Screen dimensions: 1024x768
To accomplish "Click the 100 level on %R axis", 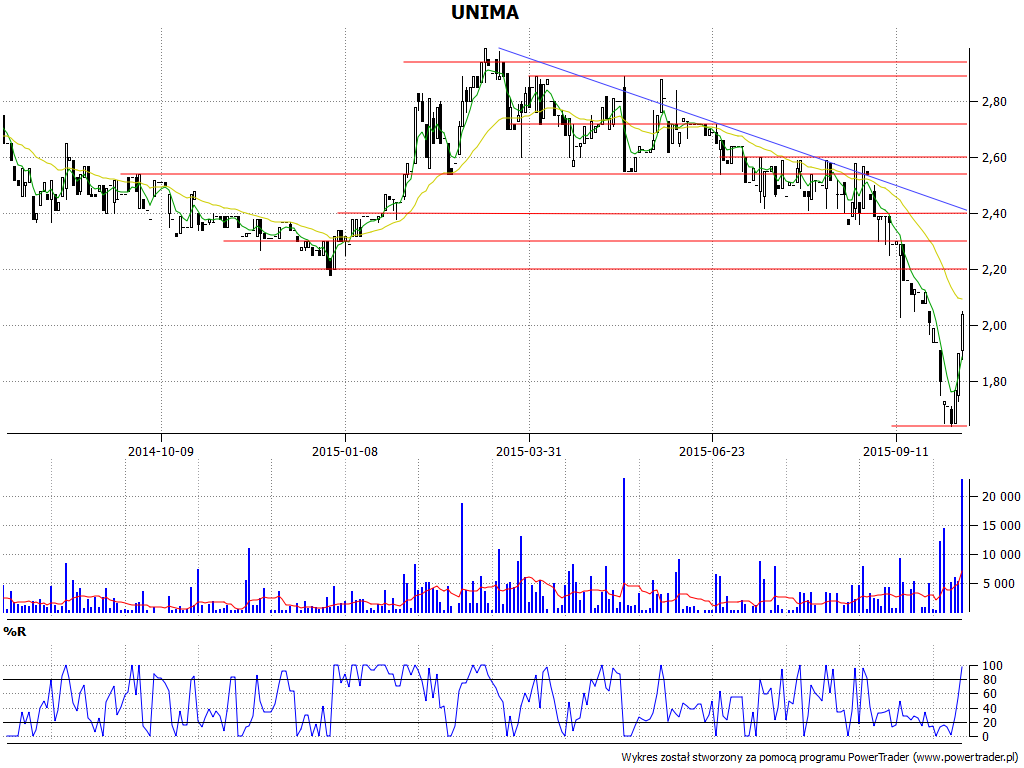I will click(992, 666).
